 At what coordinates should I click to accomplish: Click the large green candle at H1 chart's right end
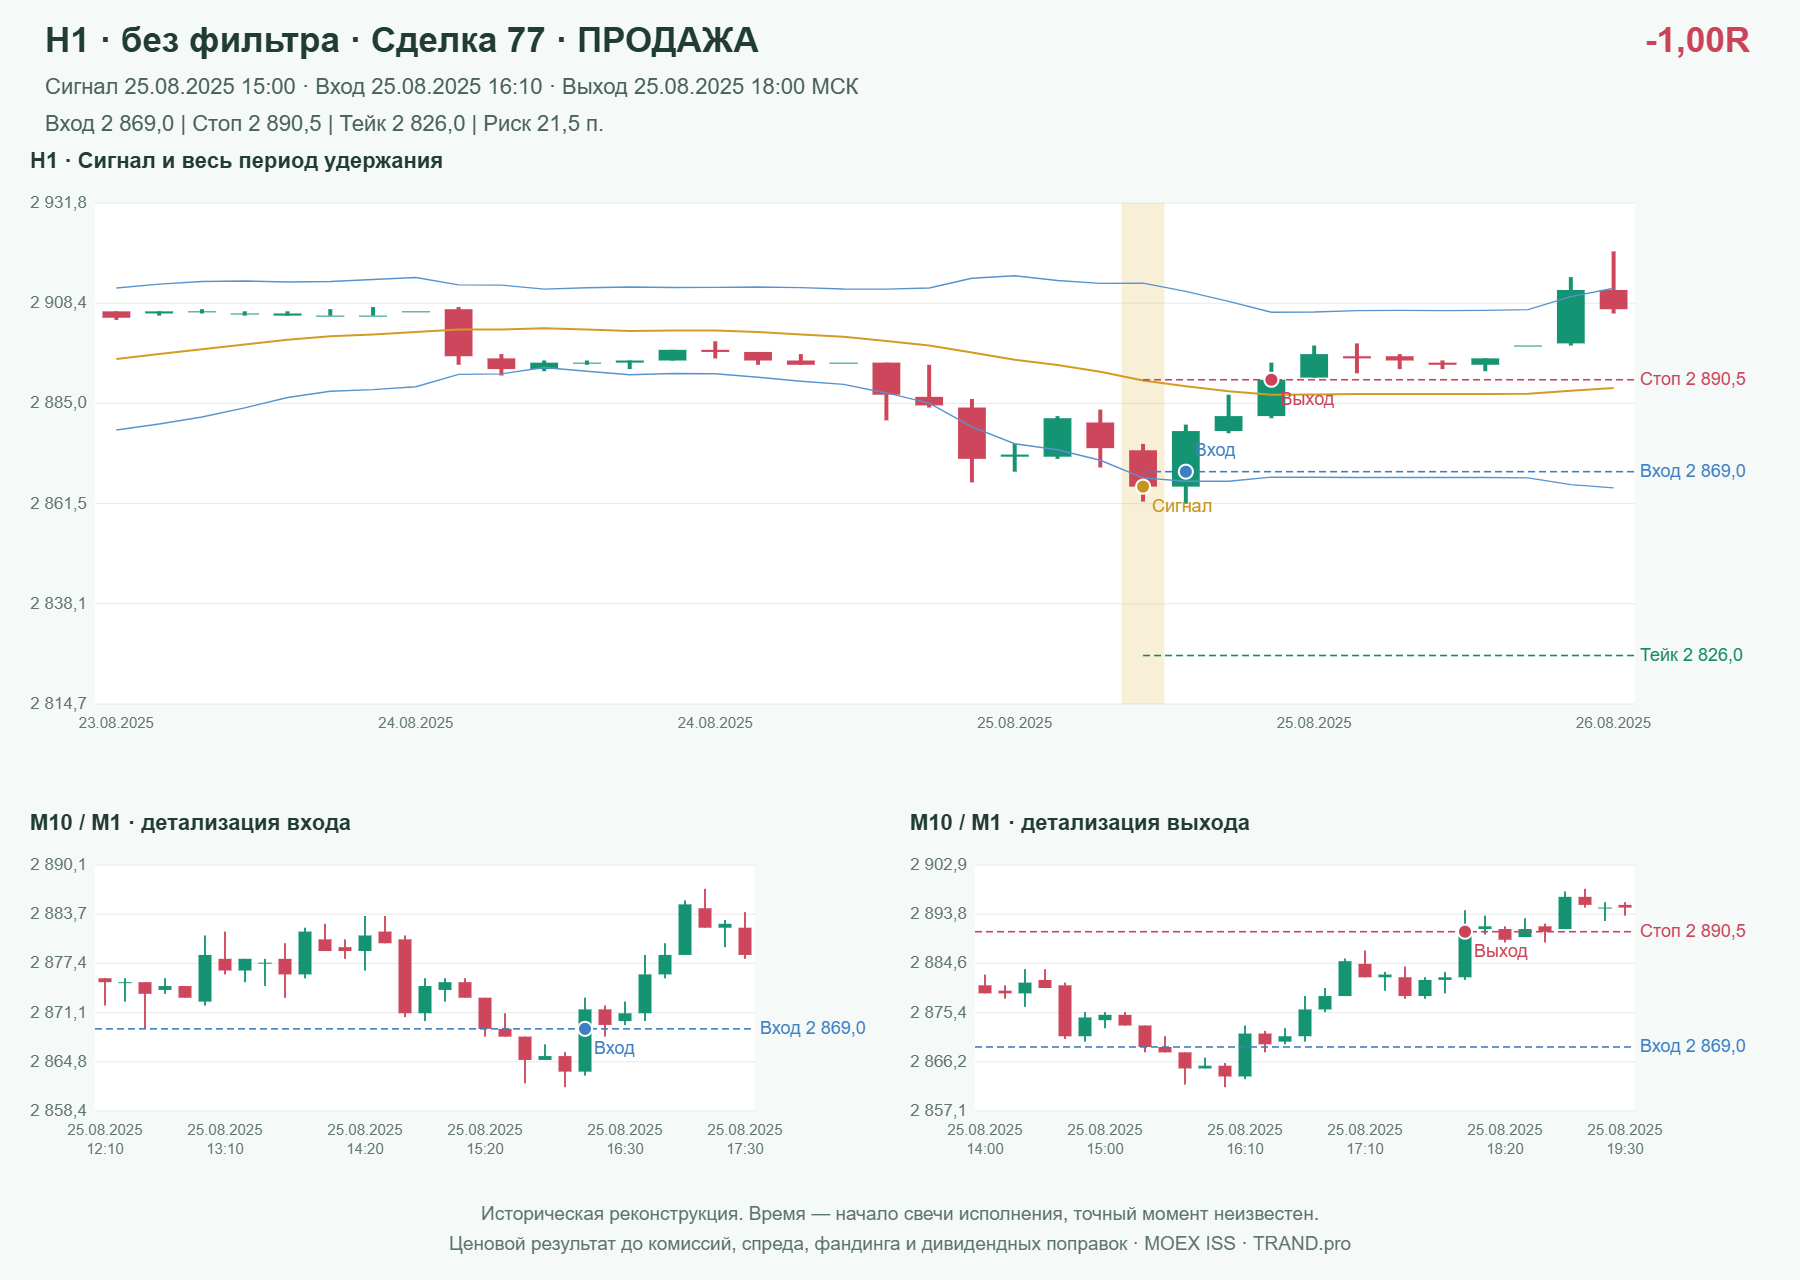click(x=1571, y=317)
